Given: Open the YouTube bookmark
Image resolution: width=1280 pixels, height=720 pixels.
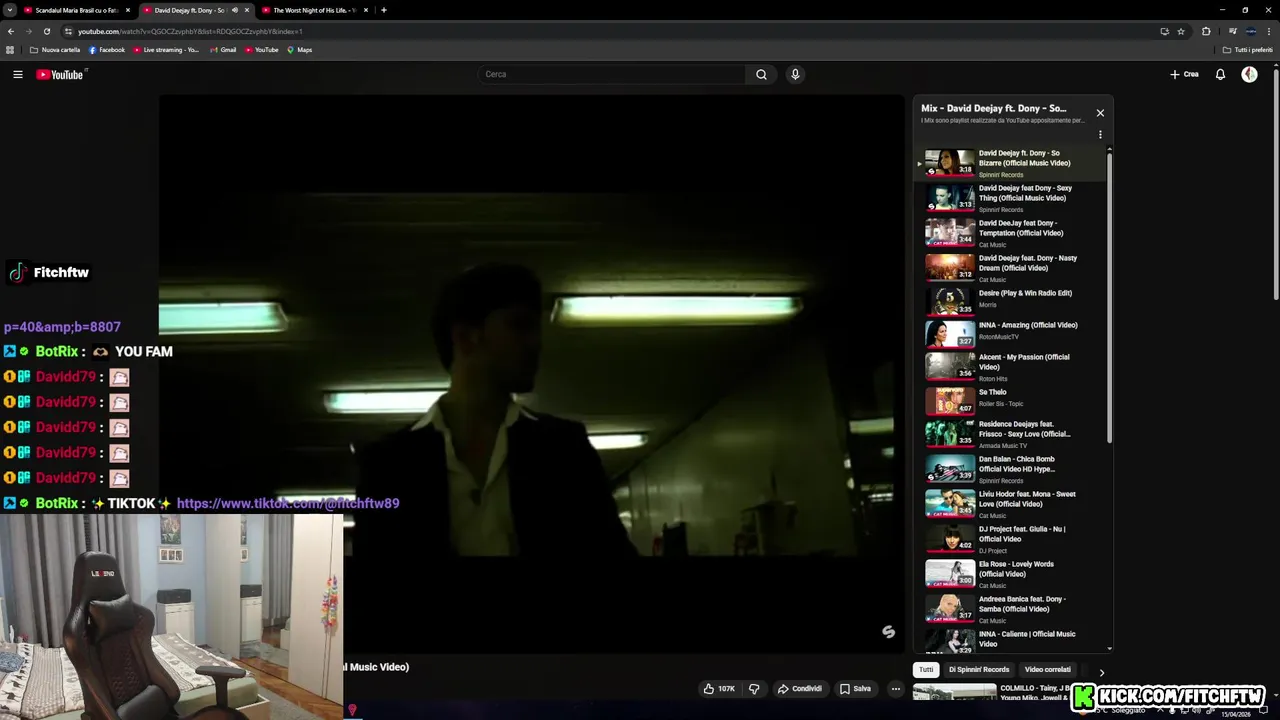Looking at the screenshot, I should click(261, 50).
